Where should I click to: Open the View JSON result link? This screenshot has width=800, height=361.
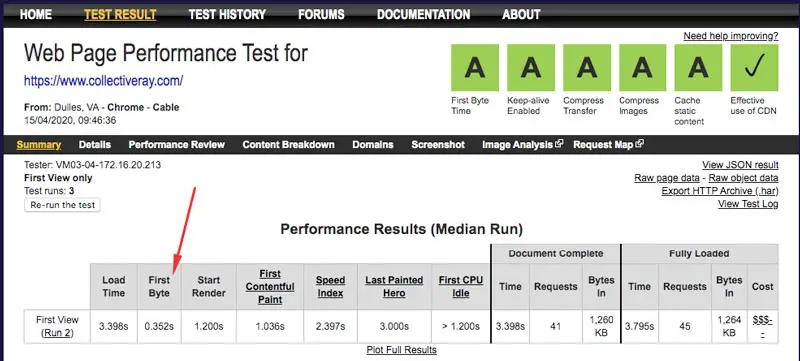pos(740,165)
